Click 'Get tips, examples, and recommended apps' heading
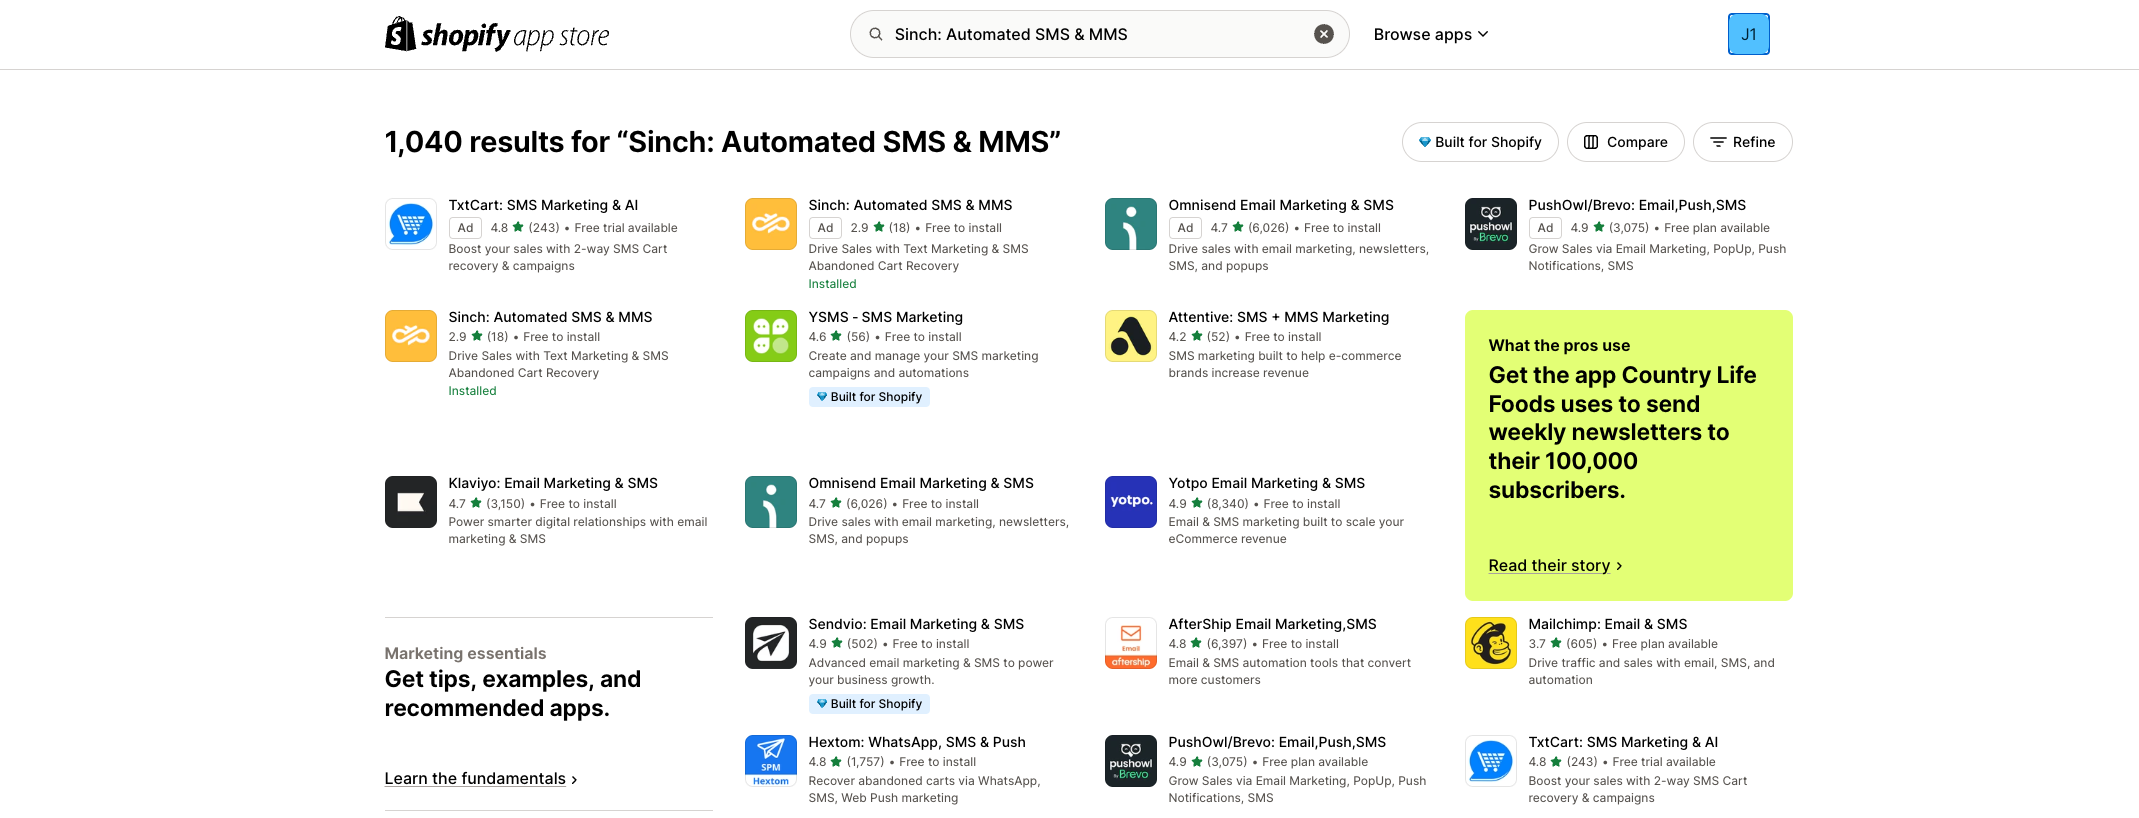This screenshot has width=2139, height=818. tap(513, 693)
